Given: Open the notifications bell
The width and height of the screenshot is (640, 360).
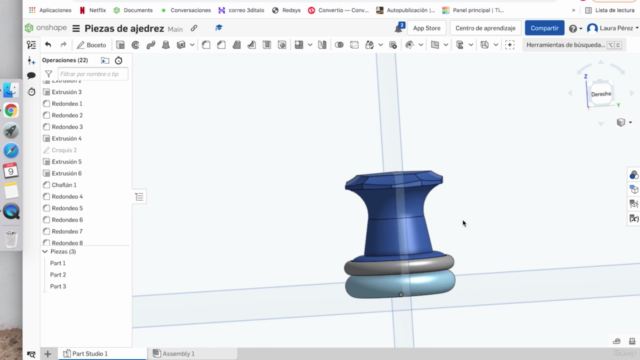Looking at the screenshot, I should point(400,28).
